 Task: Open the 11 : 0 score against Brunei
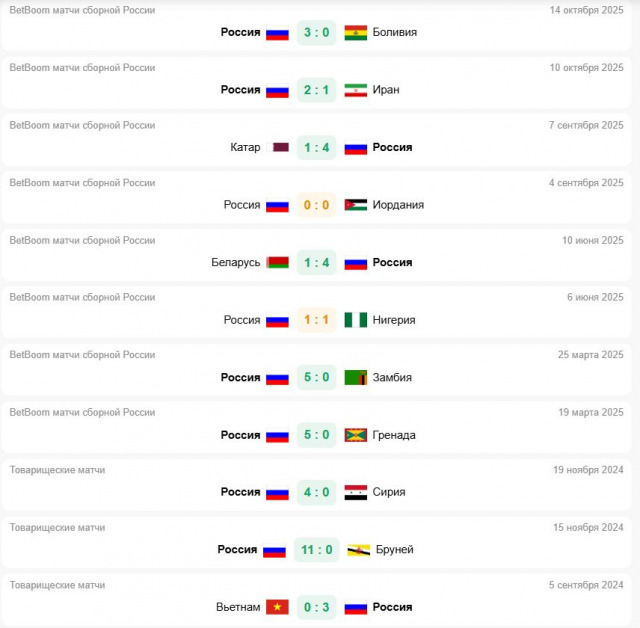point(316,550)
